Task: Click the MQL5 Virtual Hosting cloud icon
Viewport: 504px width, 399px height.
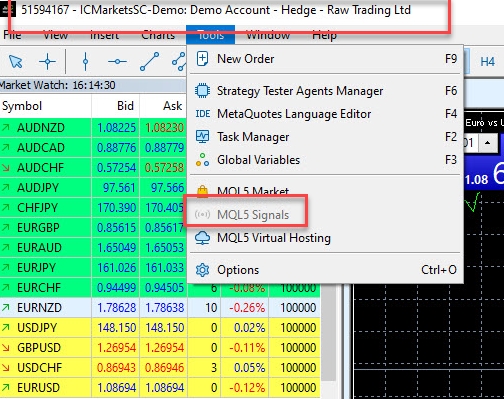Action: [x=202, y=238]
